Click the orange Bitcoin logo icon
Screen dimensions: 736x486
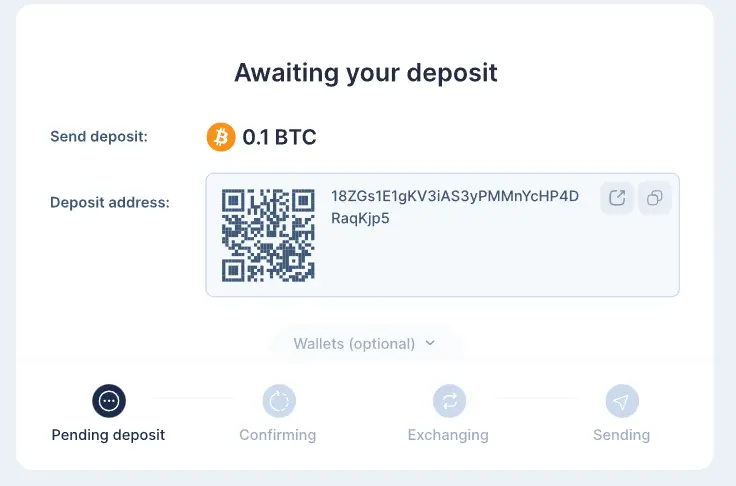pyautogui.click(x=221, y=137)
